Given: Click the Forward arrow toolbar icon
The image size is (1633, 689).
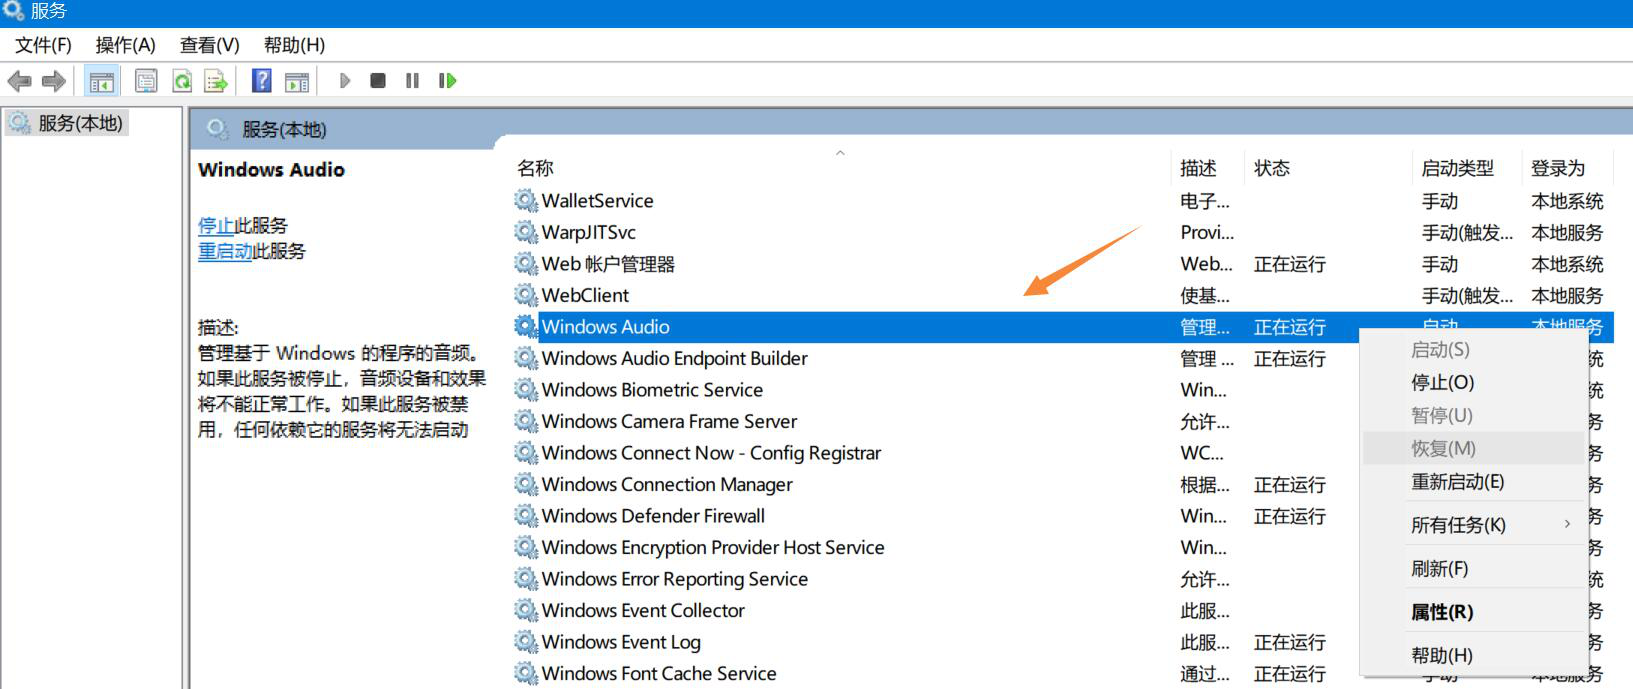Looking at the screenshot, I should pos(54,81).
